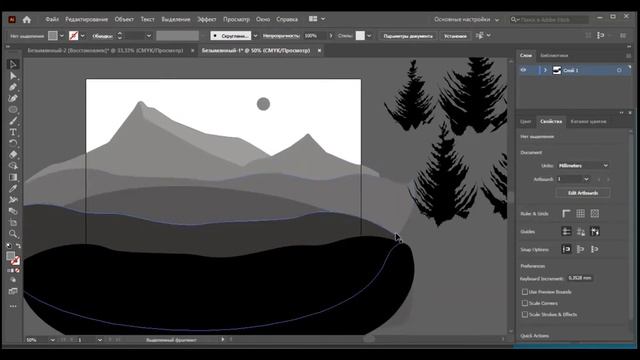Select the Artboard tool

(x=13, y=222)
